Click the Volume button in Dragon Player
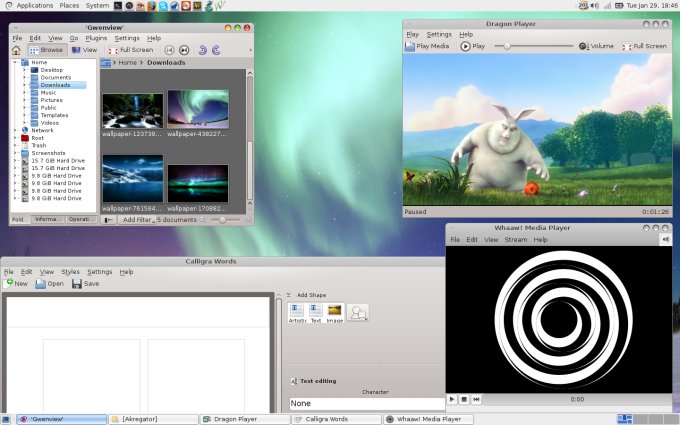 click(596, 46)
